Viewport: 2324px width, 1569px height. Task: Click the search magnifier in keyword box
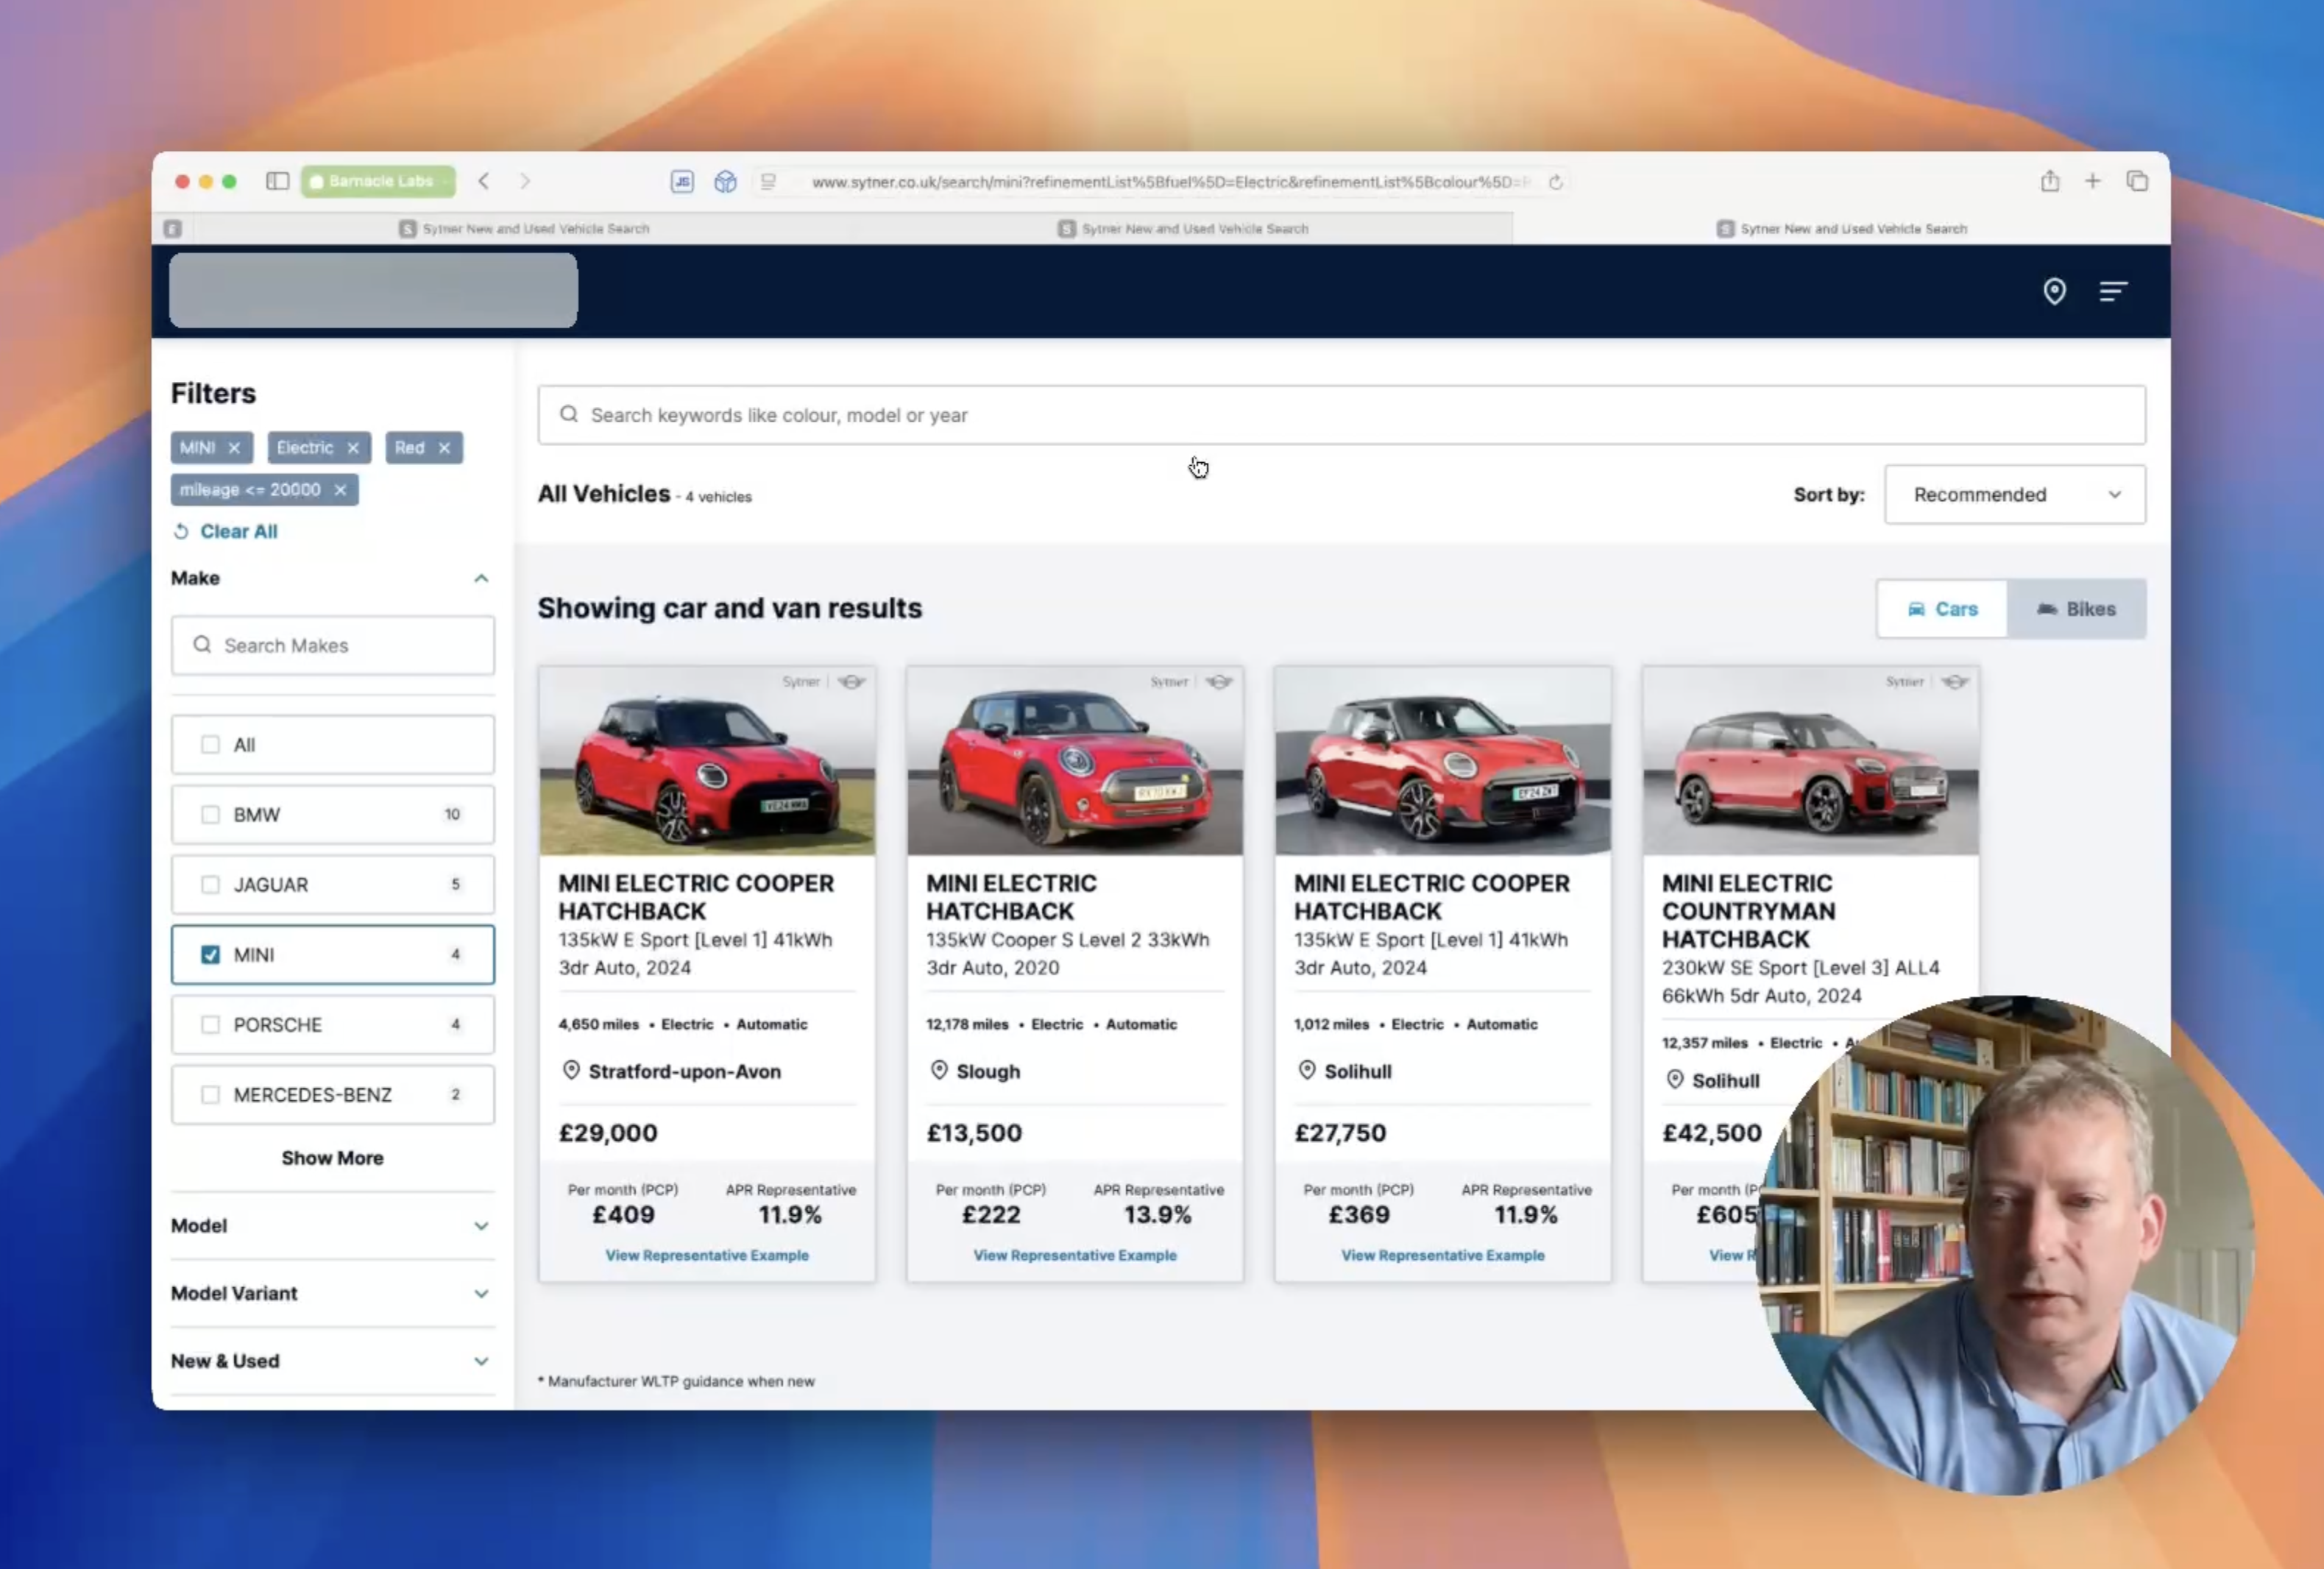(568, 414)
